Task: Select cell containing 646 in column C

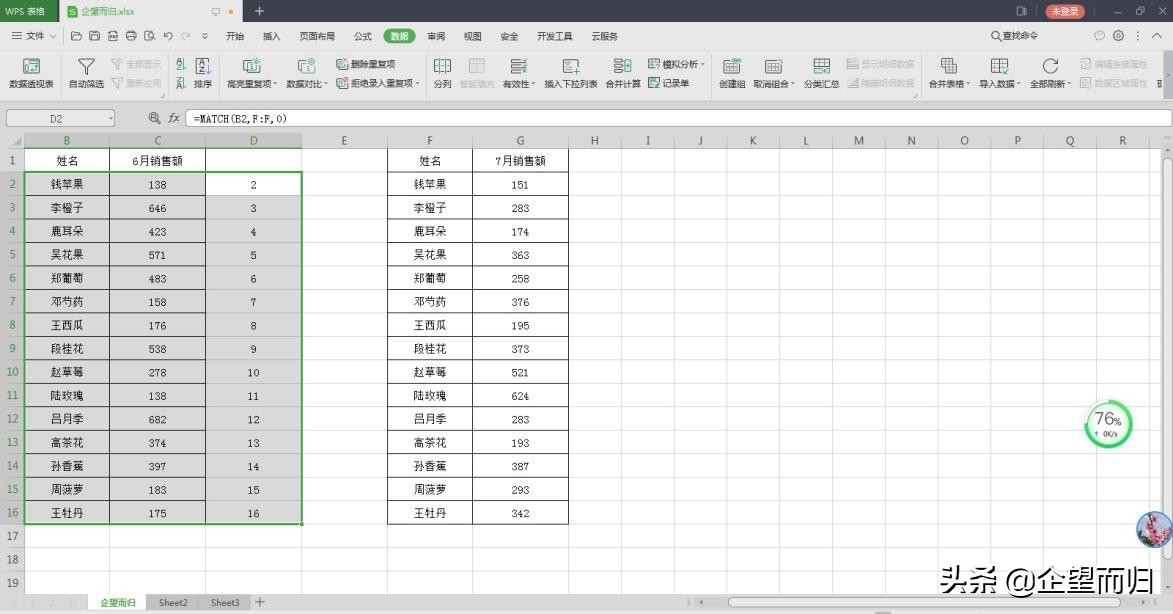Action: click(157, 208)
